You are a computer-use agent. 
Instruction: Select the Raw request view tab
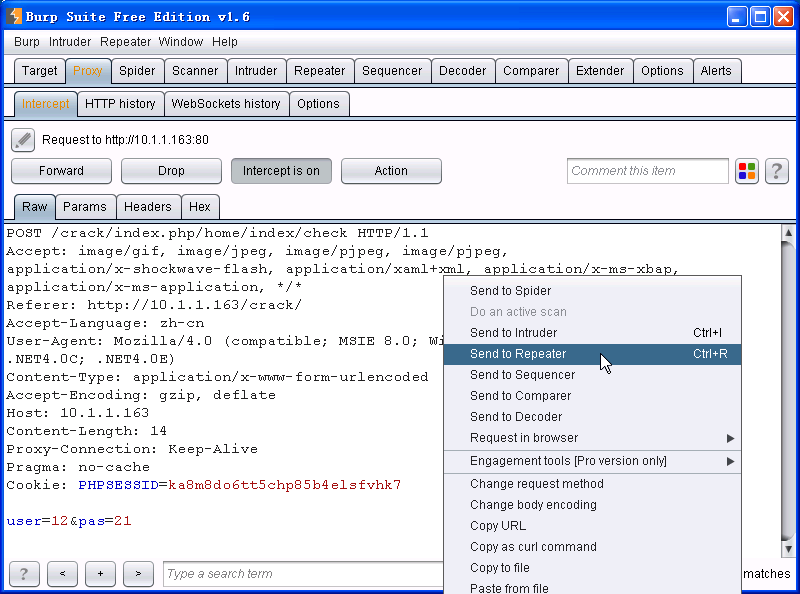35,207
